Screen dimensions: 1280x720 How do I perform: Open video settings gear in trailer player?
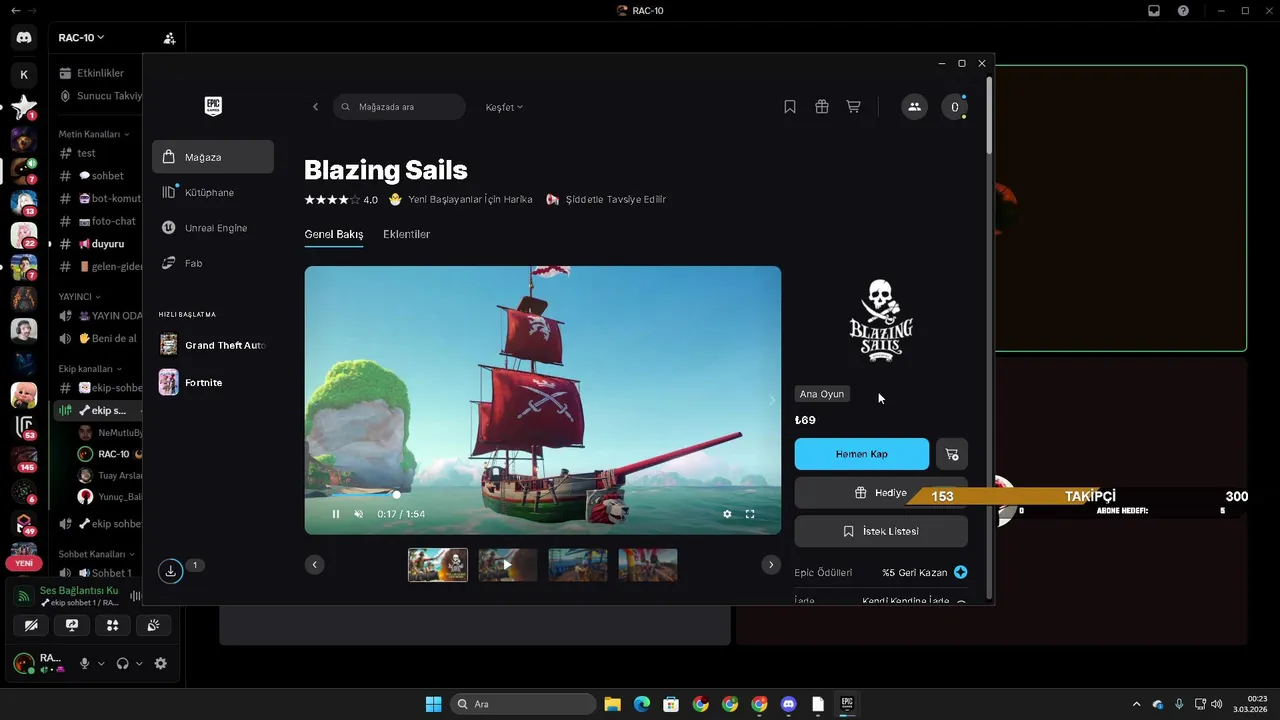(x=727, y=514)
